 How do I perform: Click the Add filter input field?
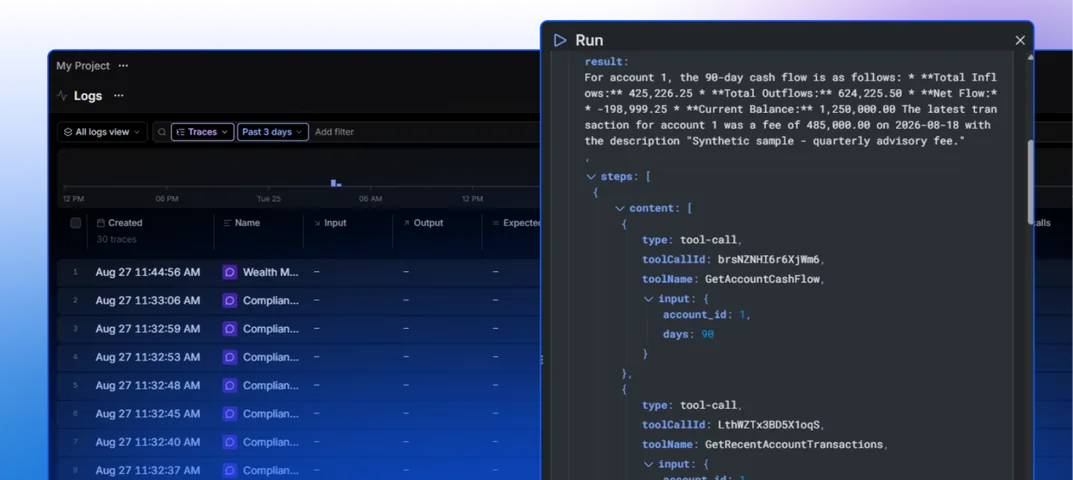point(334,132)
